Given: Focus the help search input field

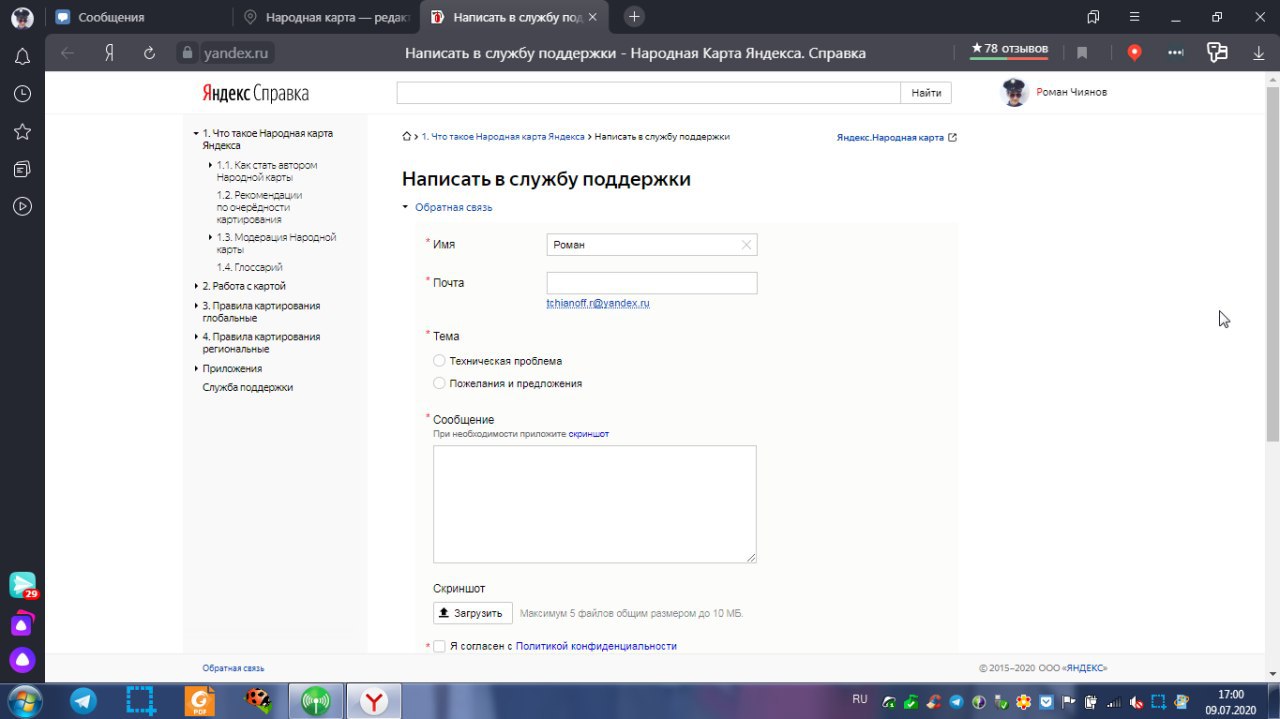Looking at the screenshot, I should pyautogui.click(x=649, y=93).
